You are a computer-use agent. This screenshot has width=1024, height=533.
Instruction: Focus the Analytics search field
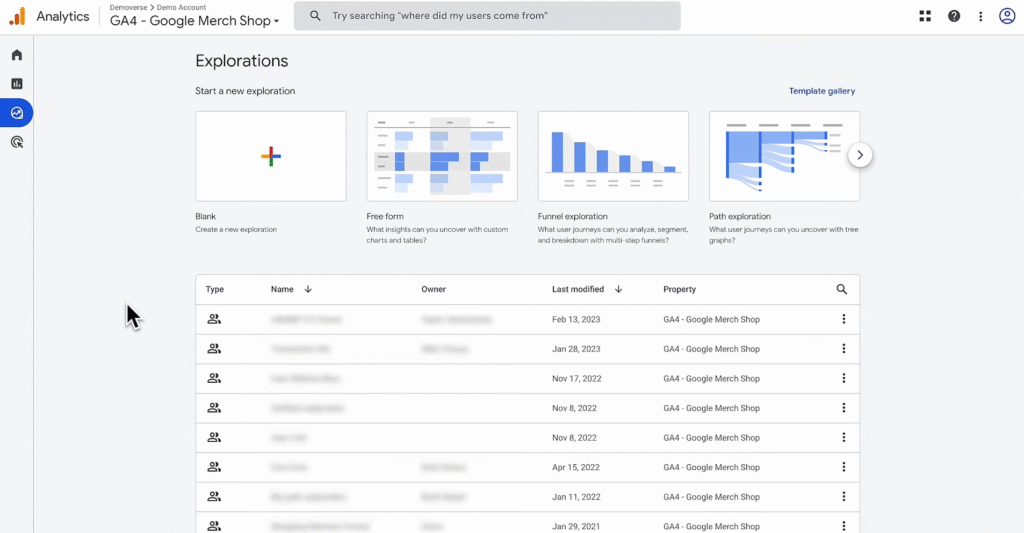point(487,16)
